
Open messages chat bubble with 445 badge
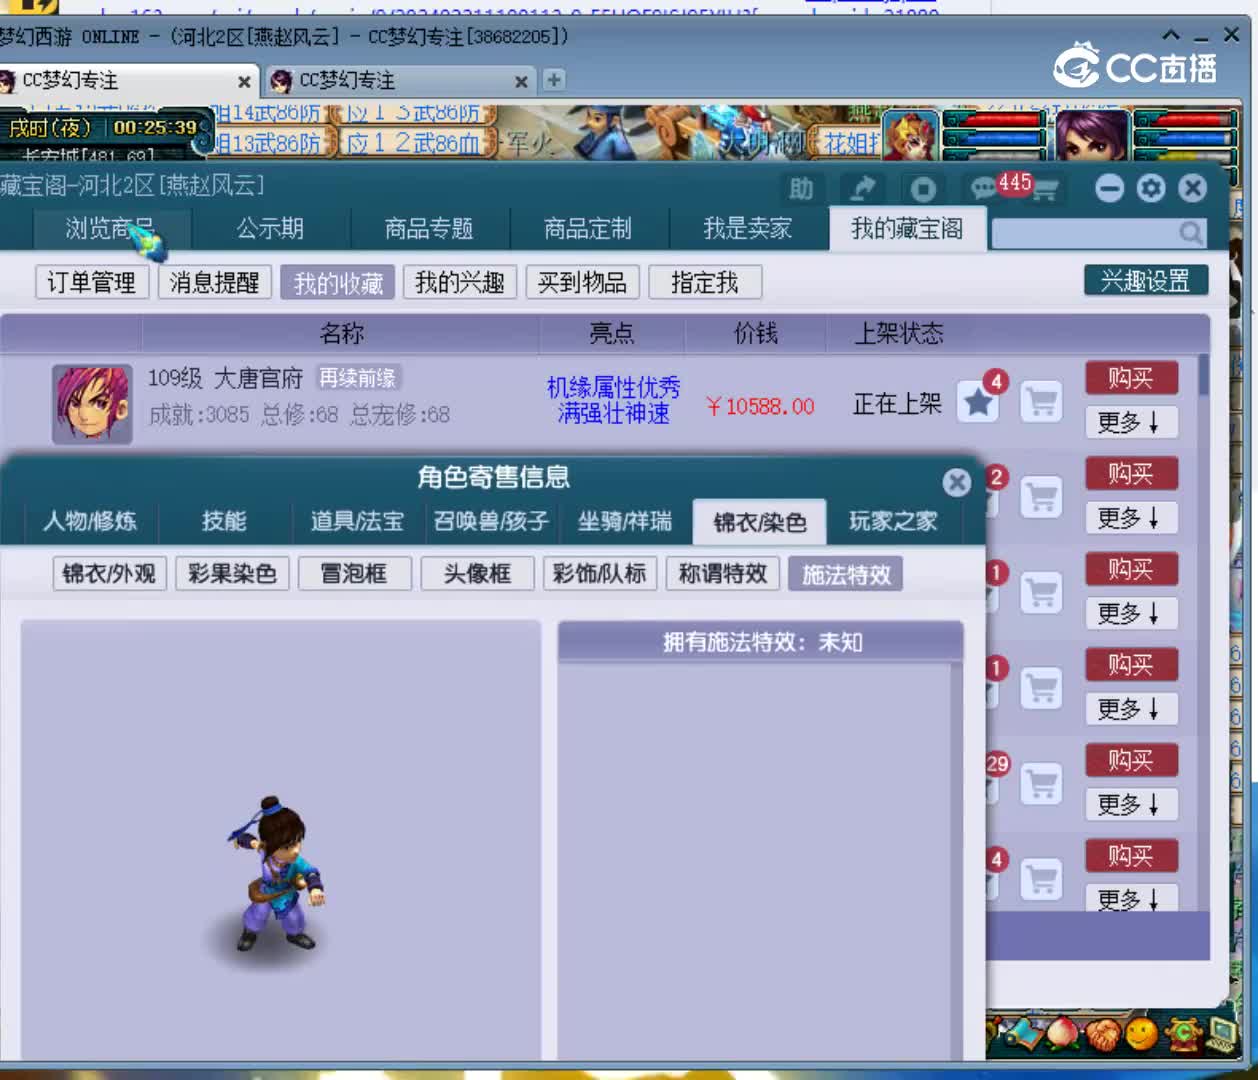click(984, 188)
